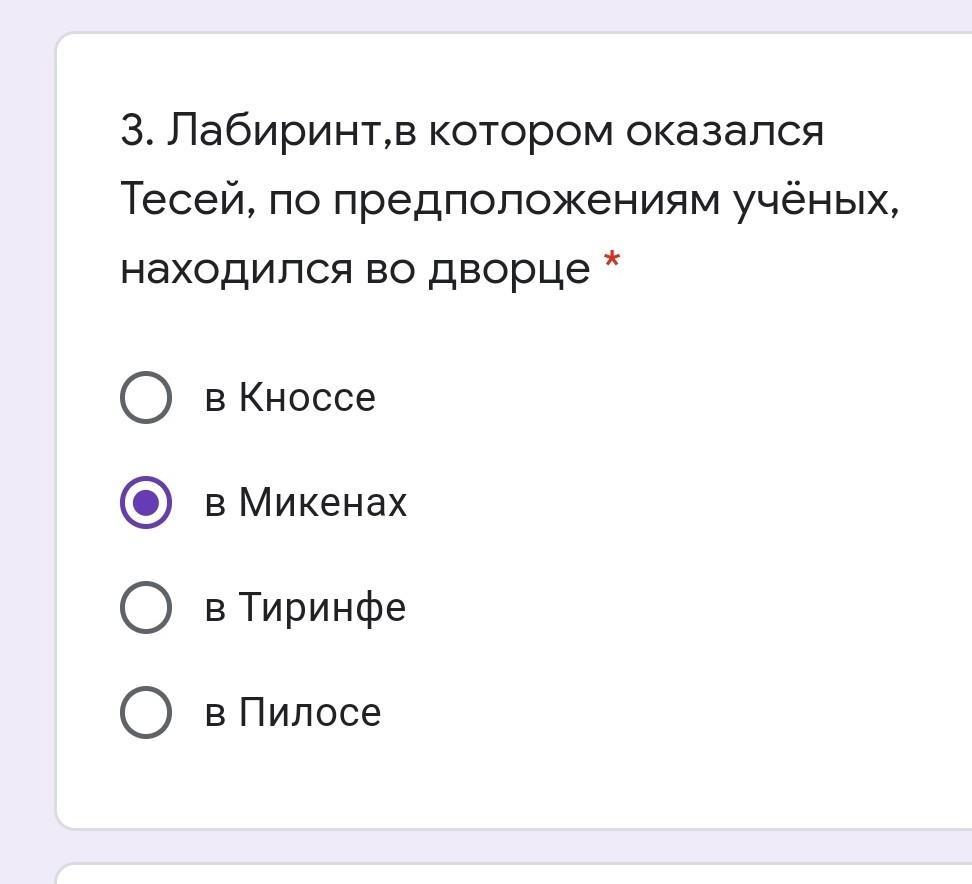
Task: Click the red required asterisk
Action: pos(612,264)
